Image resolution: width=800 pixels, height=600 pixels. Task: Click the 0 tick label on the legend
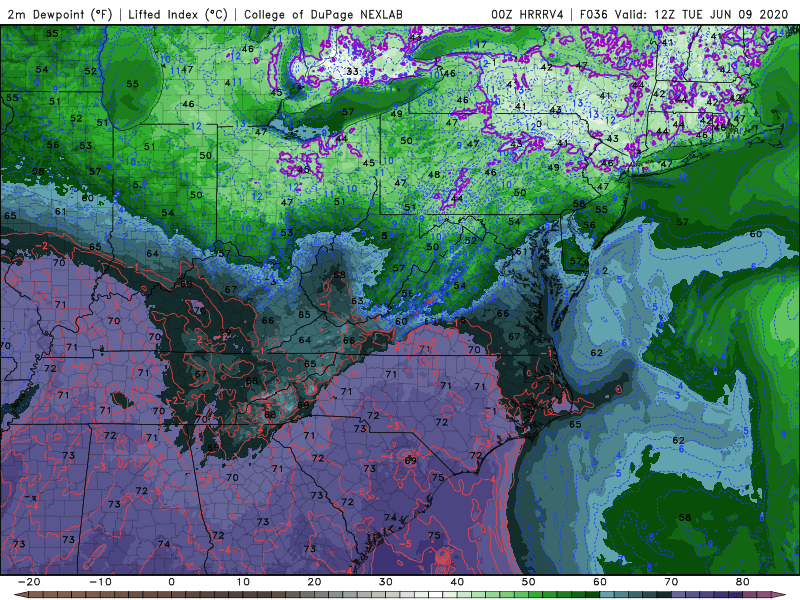[x=171, y=582]
